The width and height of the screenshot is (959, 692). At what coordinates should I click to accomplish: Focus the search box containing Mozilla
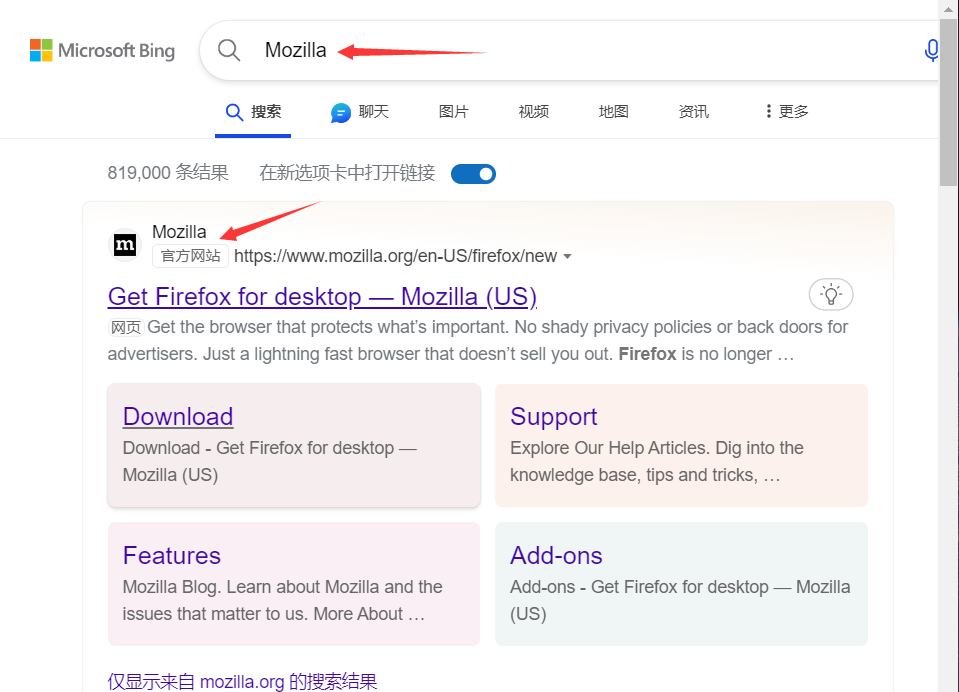point(569,50)
